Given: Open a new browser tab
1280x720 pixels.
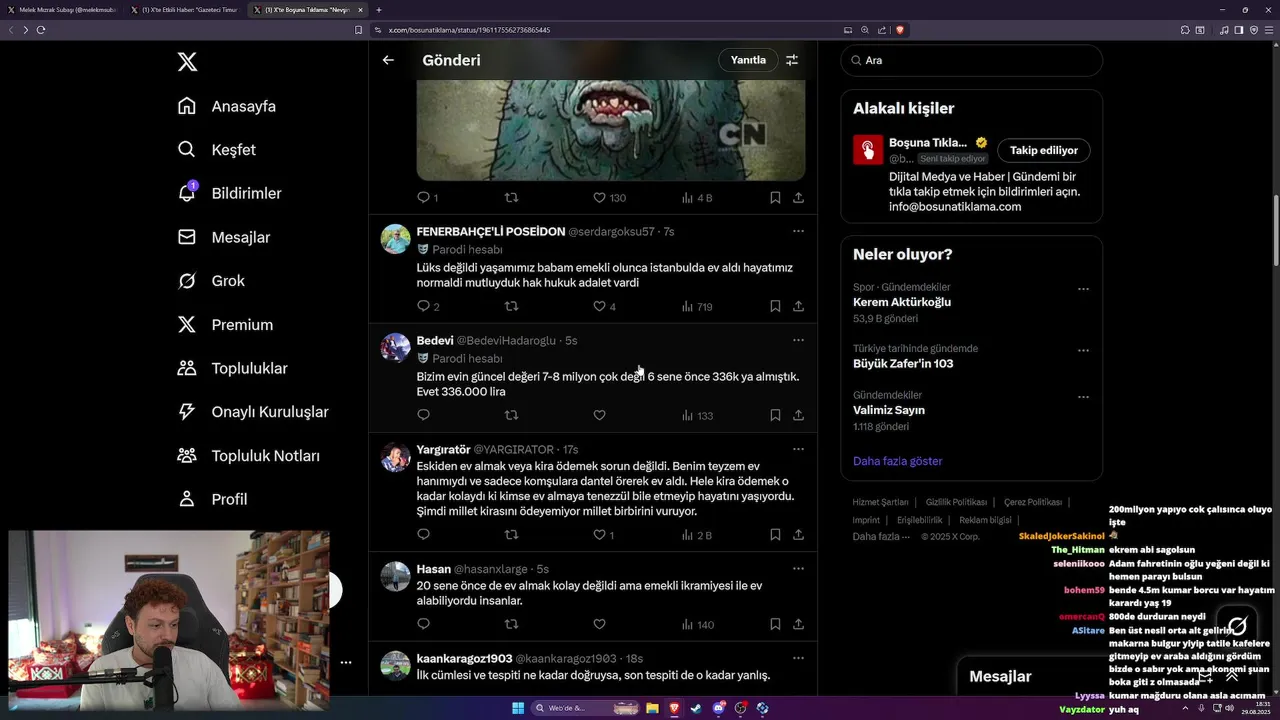Looking at the screenshot, I should tap(378, 10).
